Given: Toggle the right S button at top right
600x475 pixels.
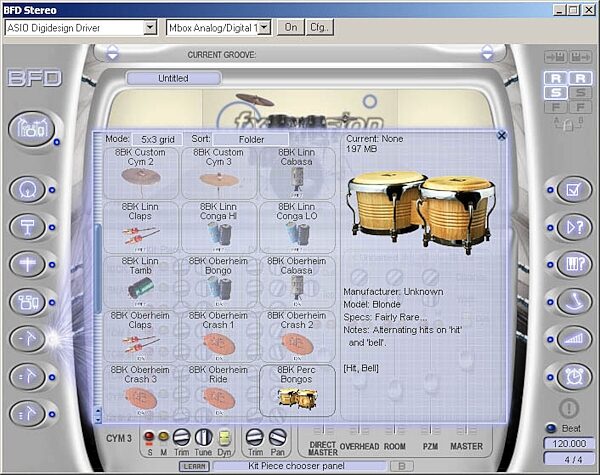Looking at the screenshot, I should [580, 92].
